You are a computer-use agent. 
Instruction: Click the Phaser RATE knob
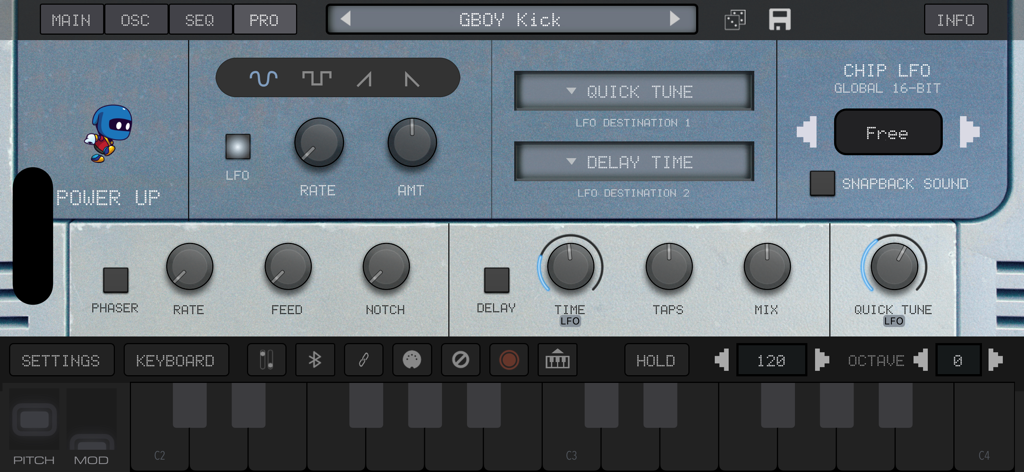point(189,266)
